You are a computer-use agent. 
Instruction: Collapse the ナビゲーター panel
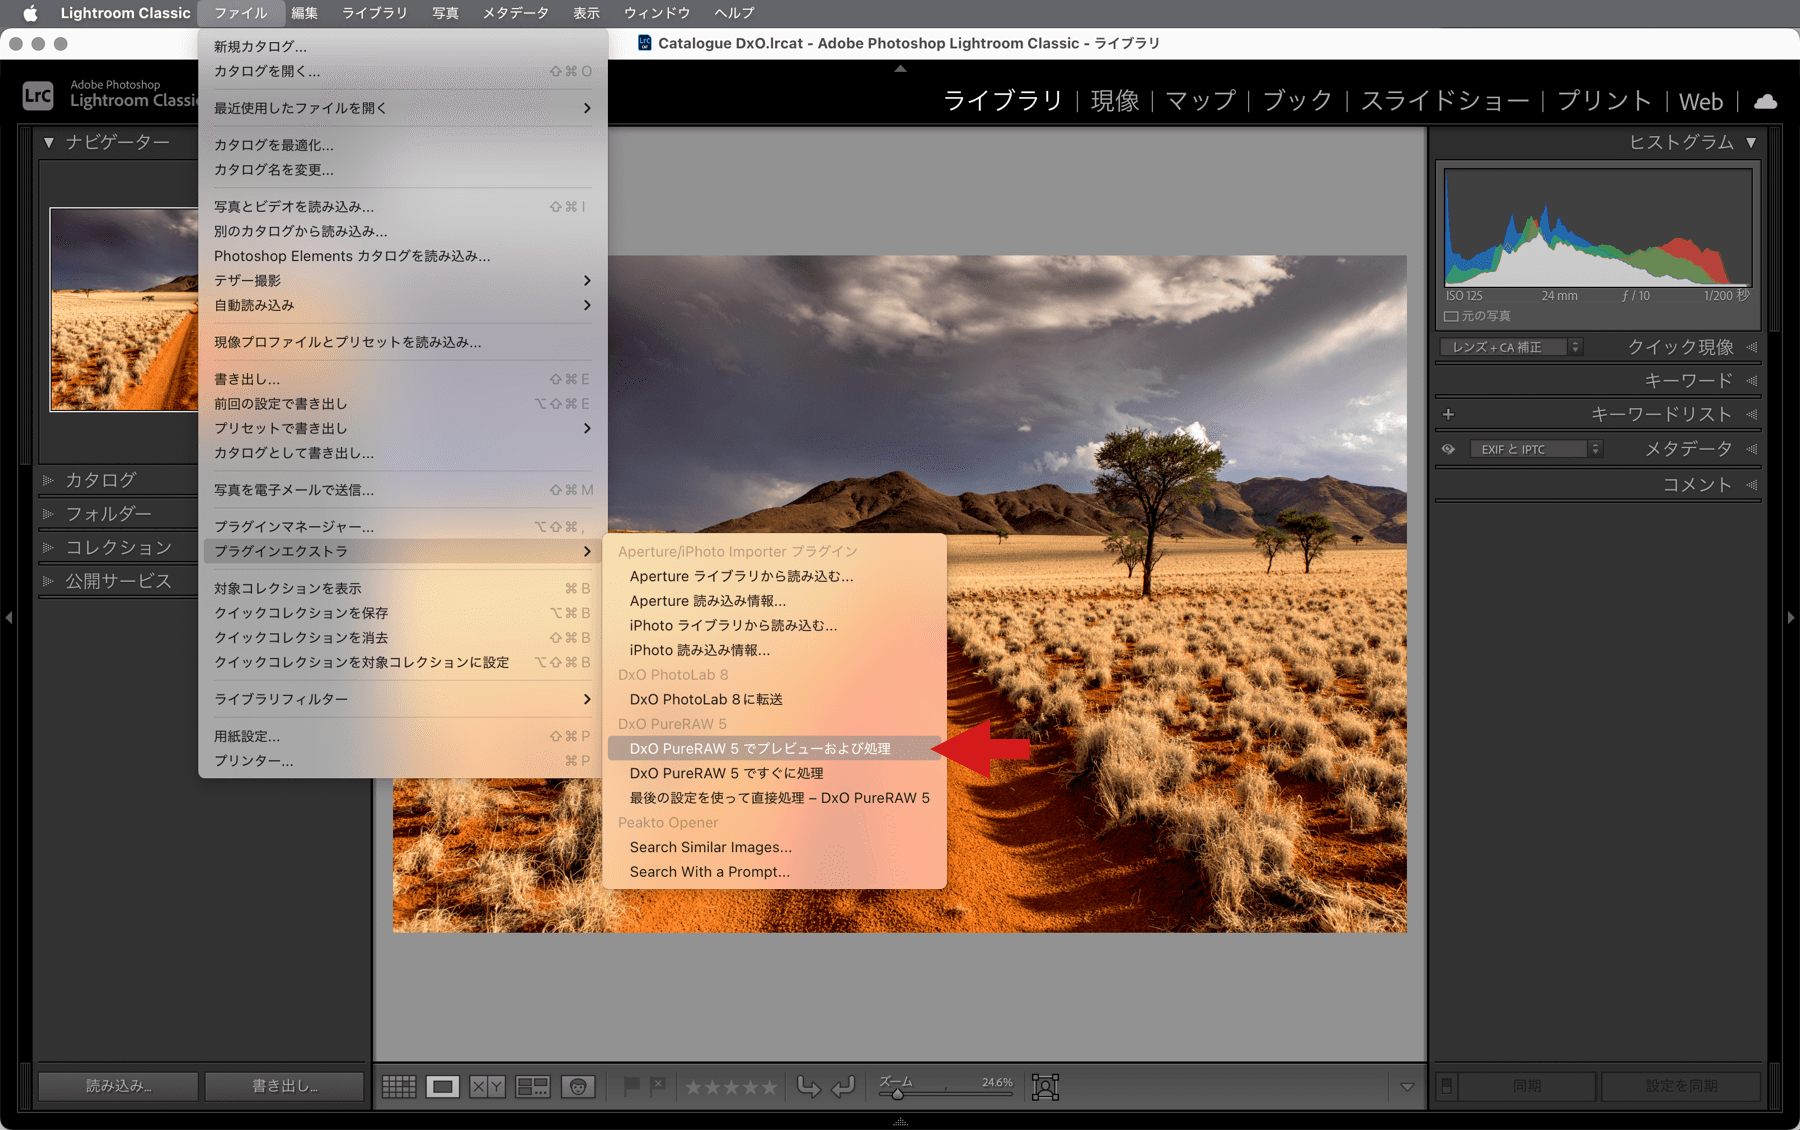(48, 143)
